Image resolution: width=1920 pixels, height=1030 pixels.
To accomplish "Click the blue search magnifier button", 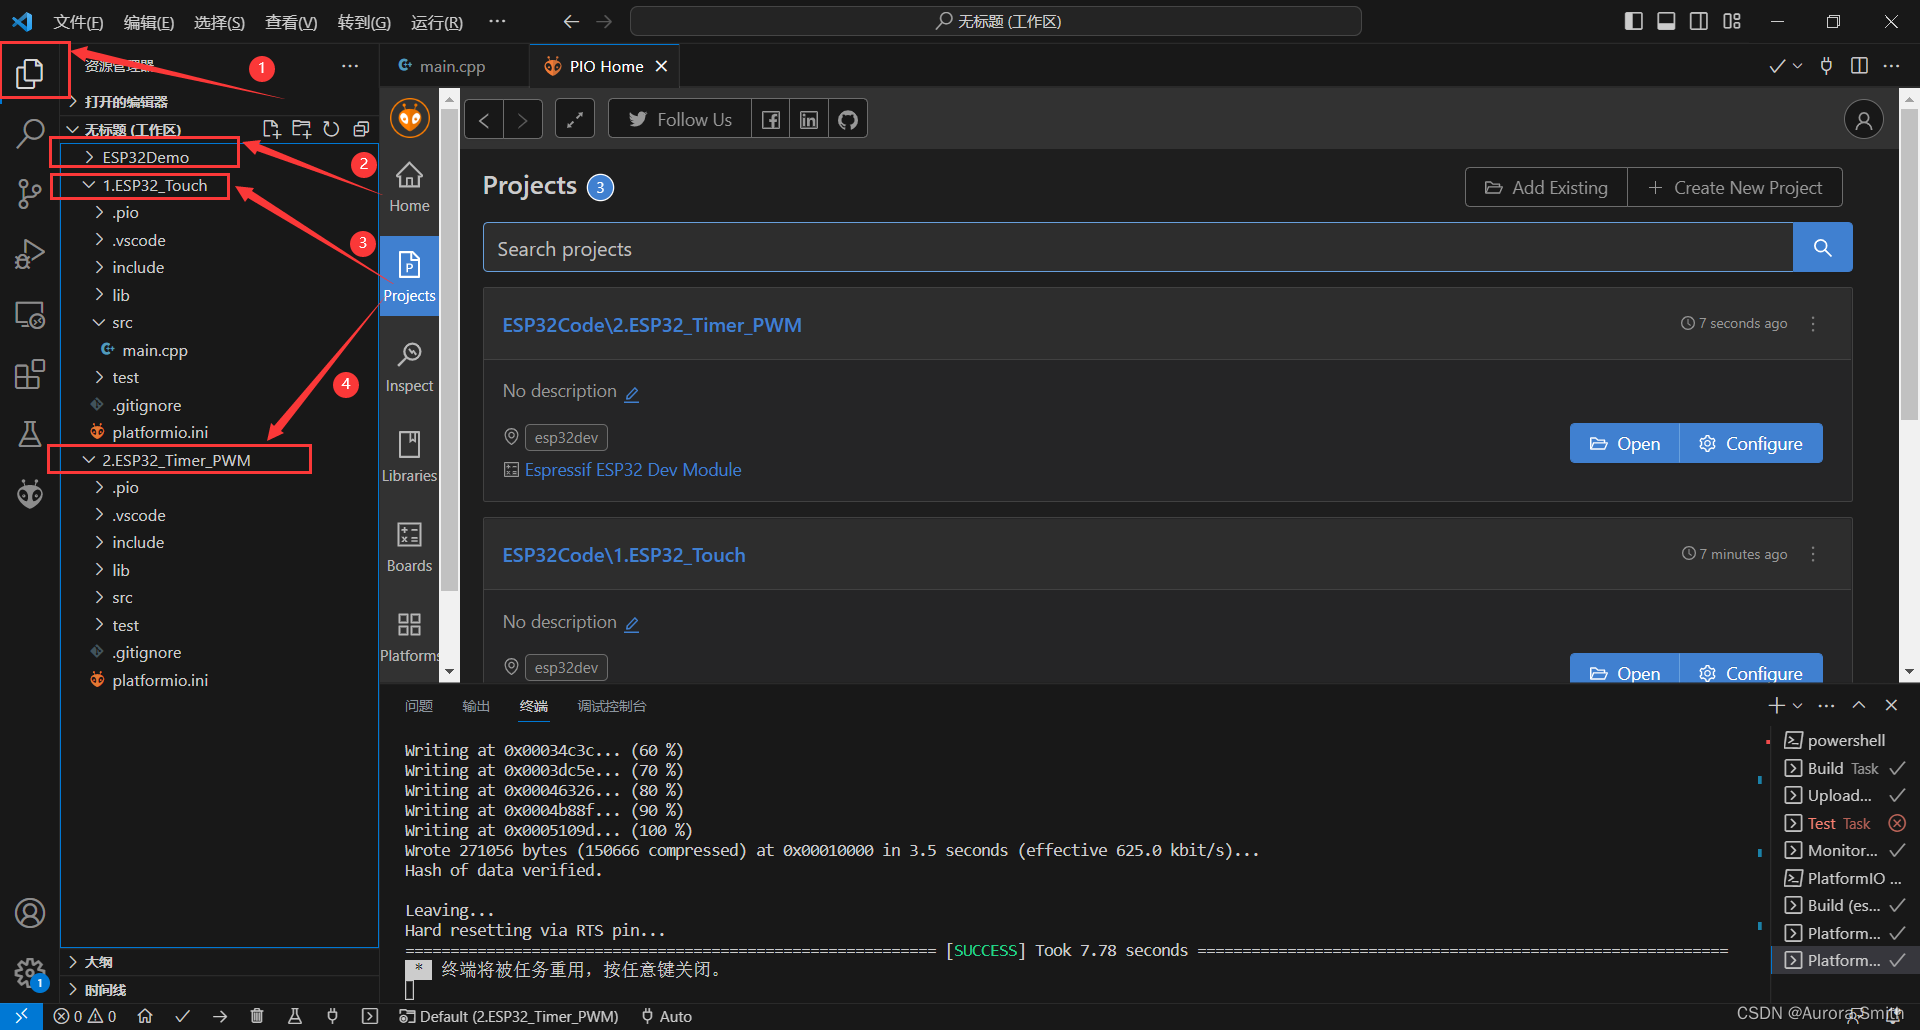I will [1822, 247].
